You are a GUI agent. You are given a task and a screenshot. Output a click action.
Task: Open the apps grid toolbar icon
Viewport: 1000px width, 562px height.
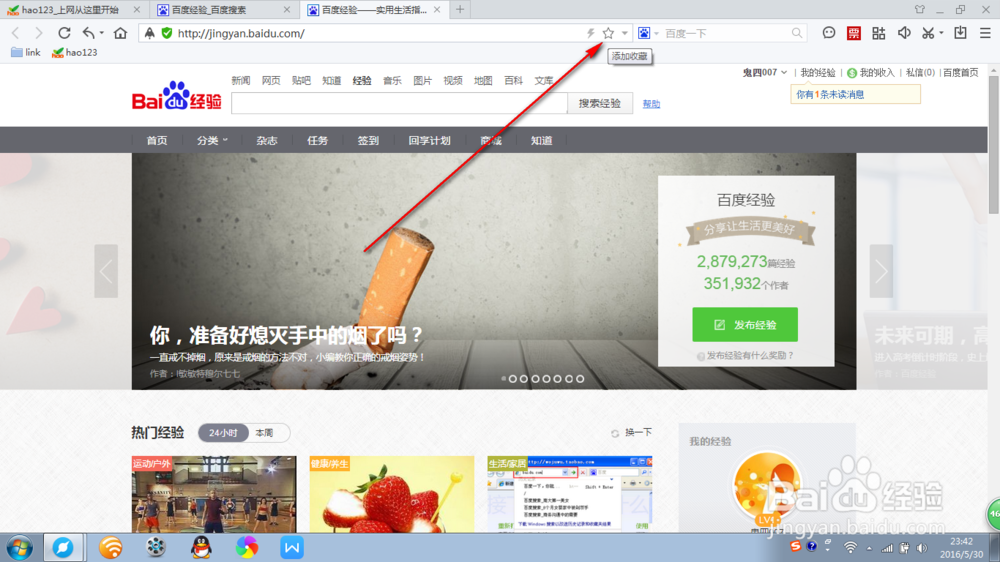click(878, 33)
